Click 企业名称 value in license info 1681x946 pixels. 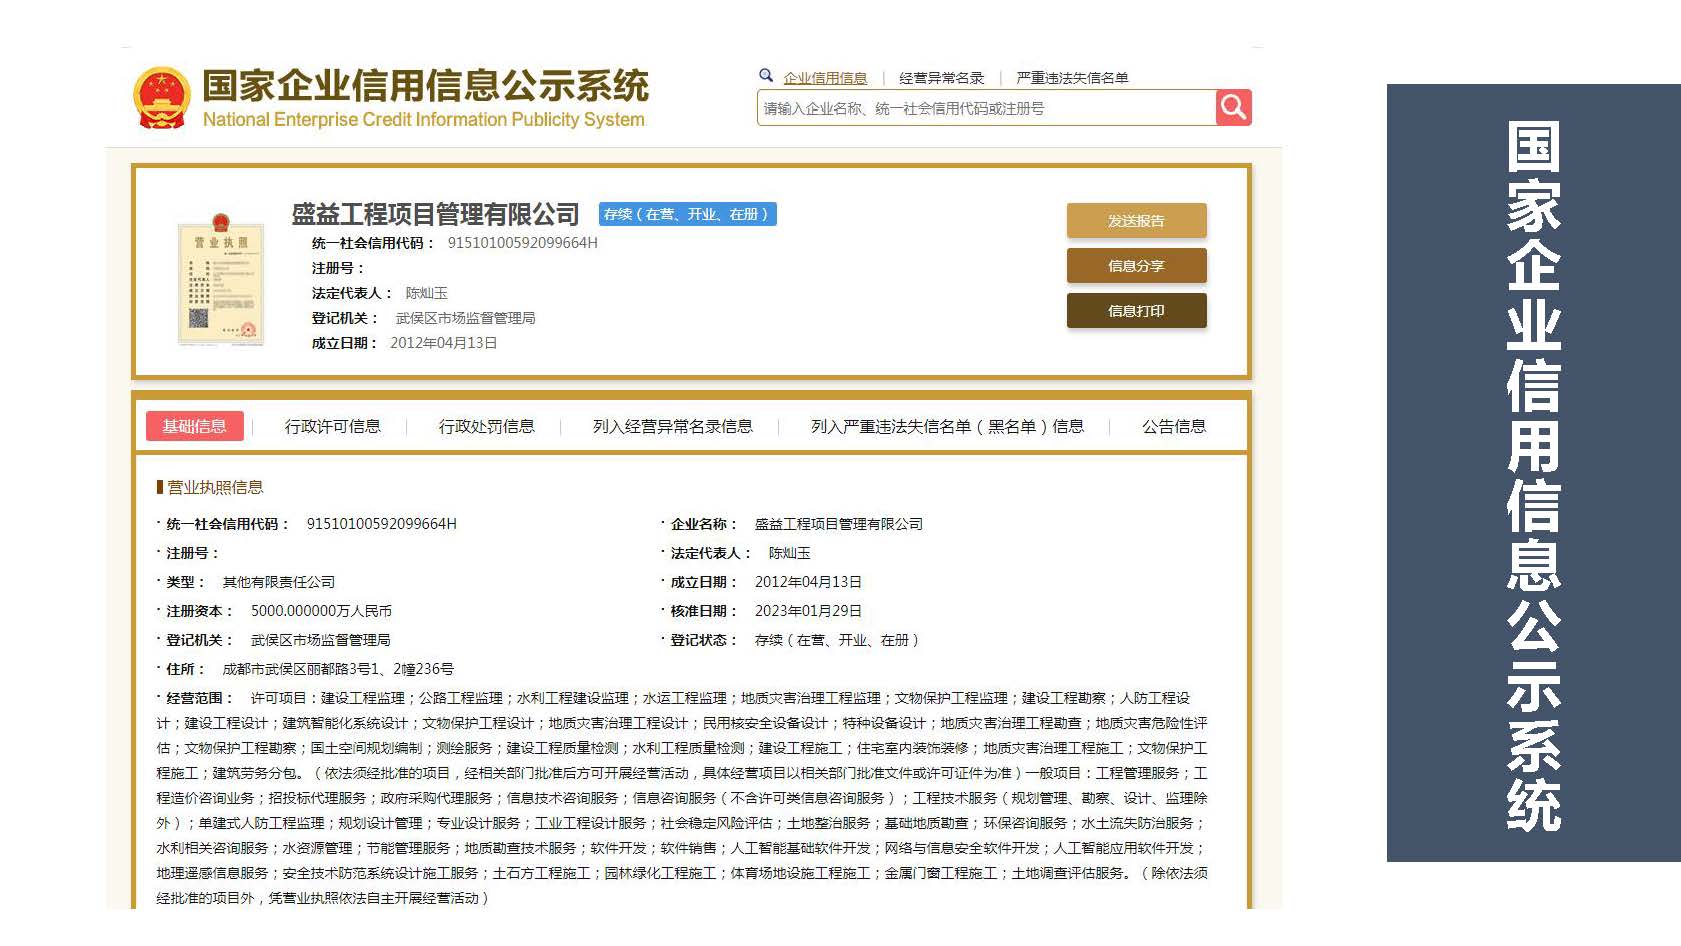(x=839, y=524)
